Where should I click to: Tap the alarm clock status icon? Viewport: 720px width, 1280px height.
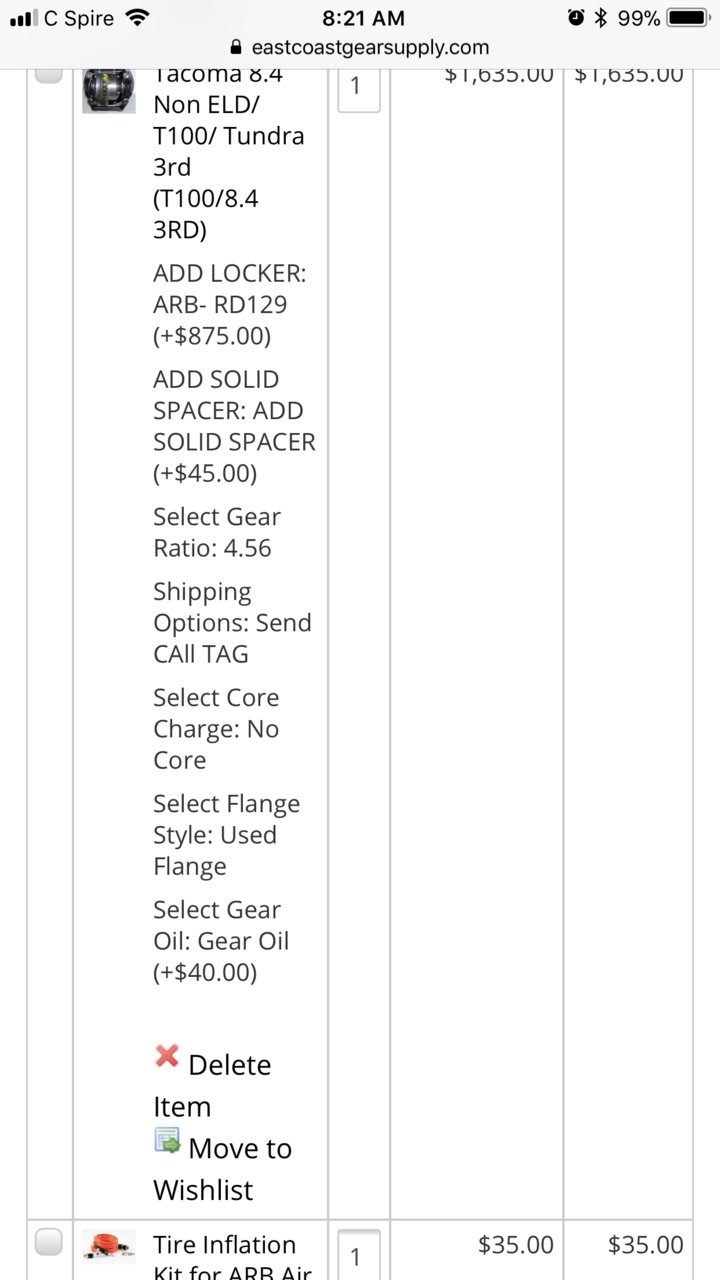click(576, 17)
